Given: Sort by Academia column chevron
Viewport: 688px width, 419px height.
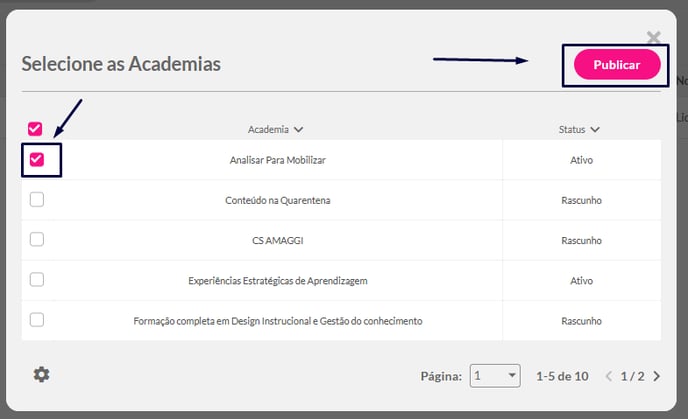Looking at the screenshot, I should [x=298, y=129].
